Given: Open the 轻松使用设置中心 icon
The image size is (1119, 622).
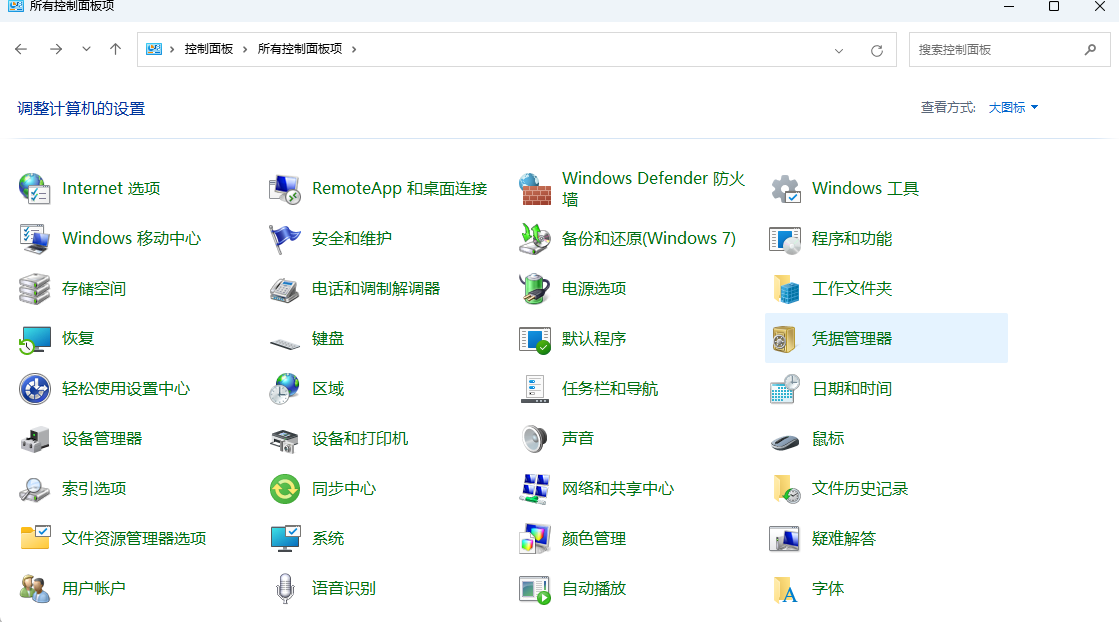Looking at the screenshot, I should 34,389.
